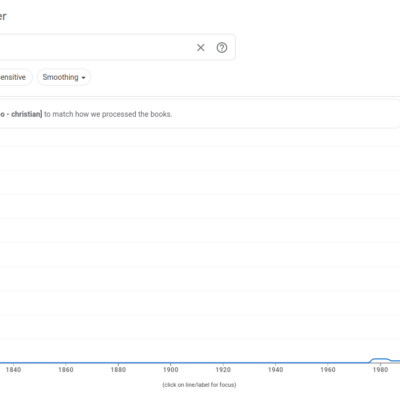Select the 1940 label on the year axis

tap(275, 370)
